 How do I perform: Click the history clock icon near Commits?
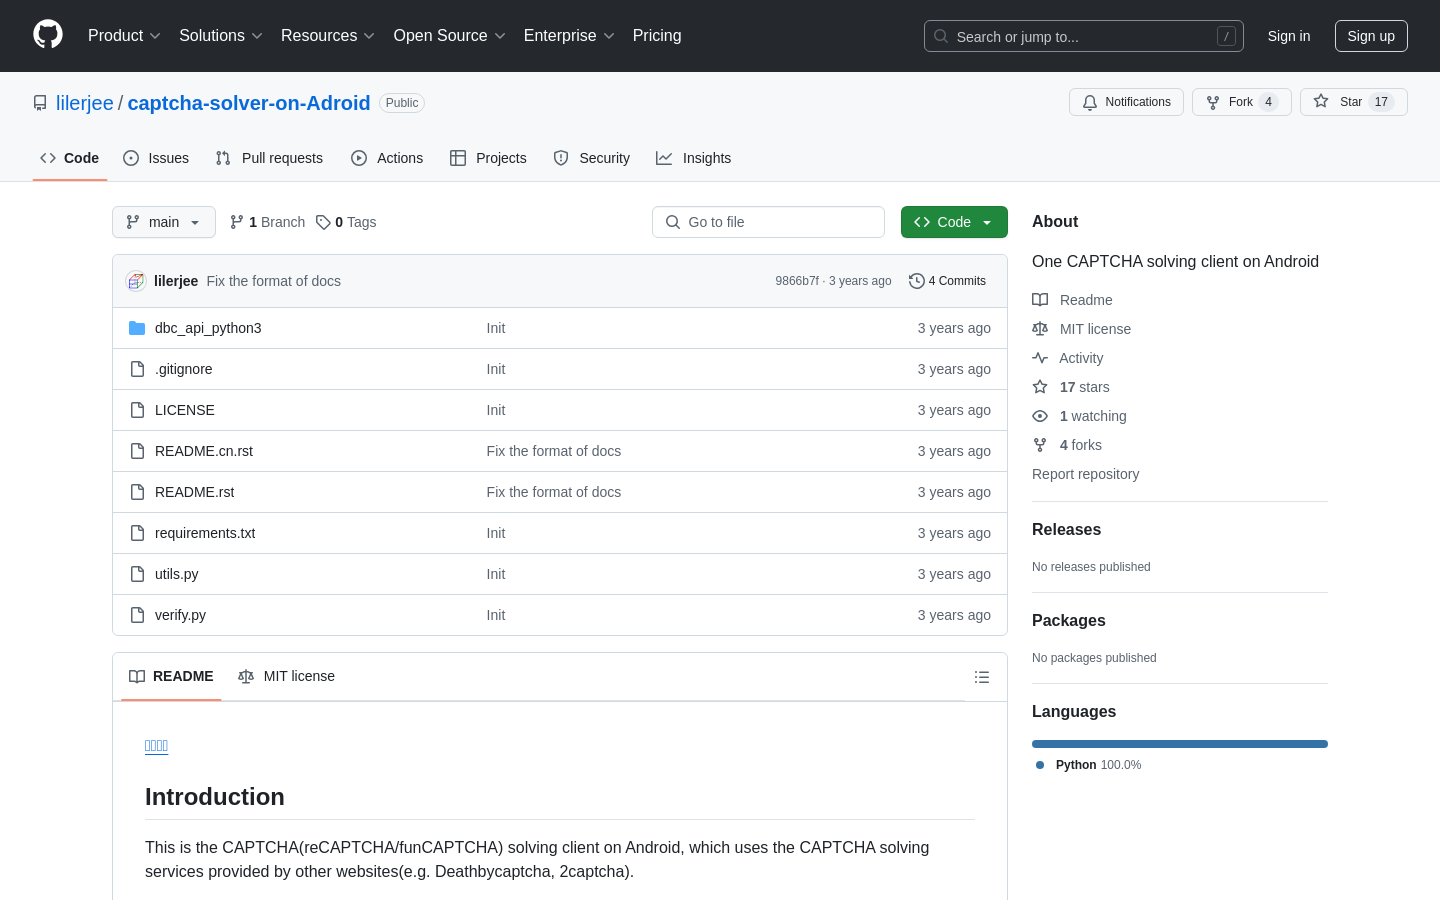point(916,281)
